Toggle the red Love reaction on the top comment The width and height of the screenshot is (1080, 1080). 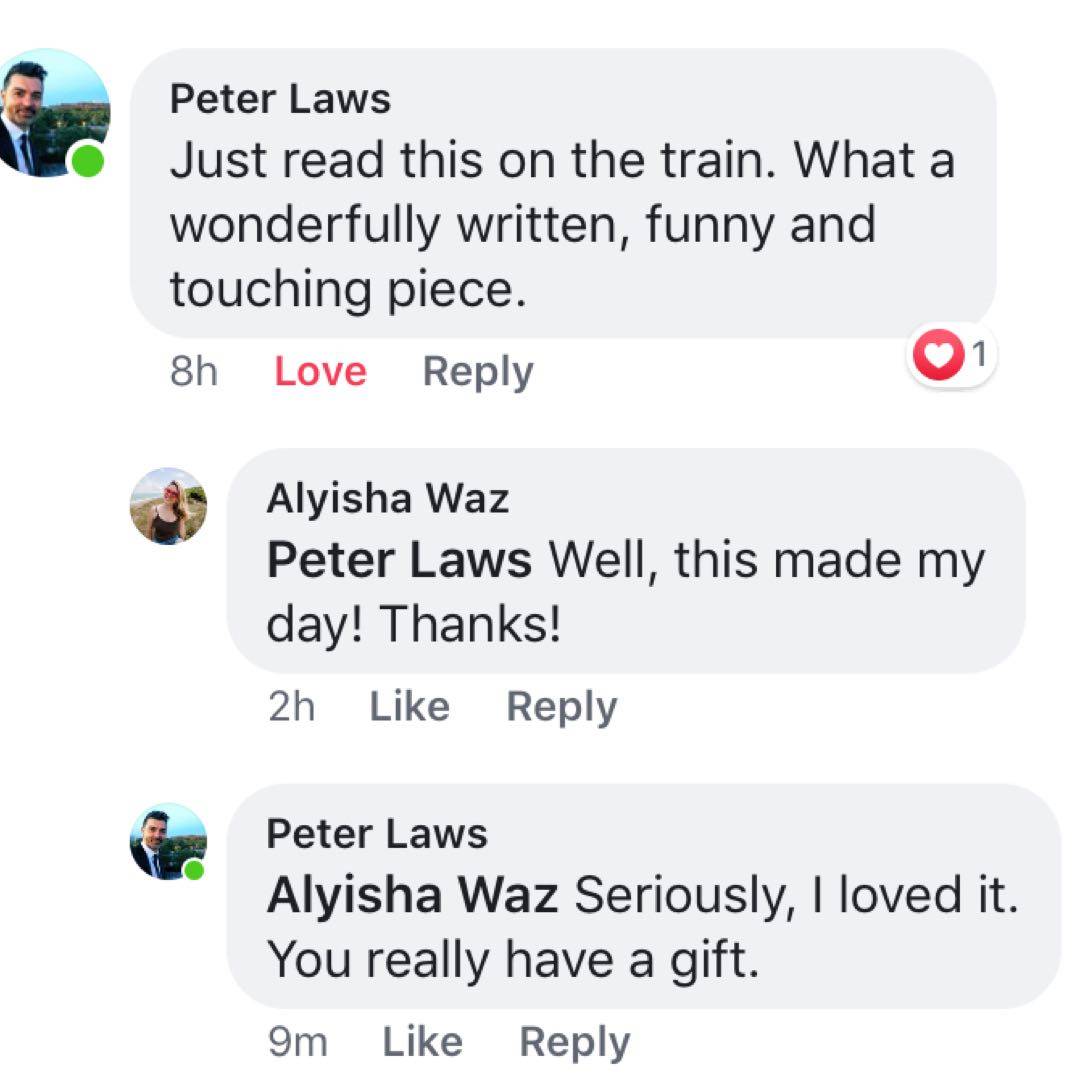click(320, 372)
